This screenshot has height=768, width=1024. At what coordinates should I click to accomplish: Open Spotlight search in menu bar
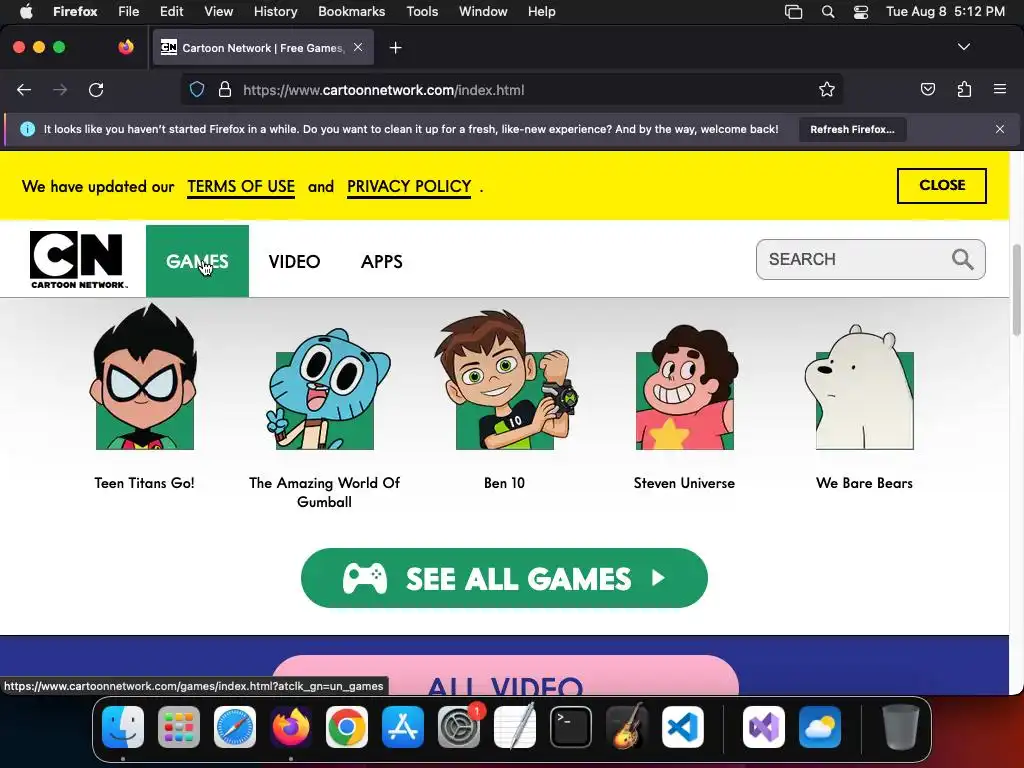pos(827,12)
